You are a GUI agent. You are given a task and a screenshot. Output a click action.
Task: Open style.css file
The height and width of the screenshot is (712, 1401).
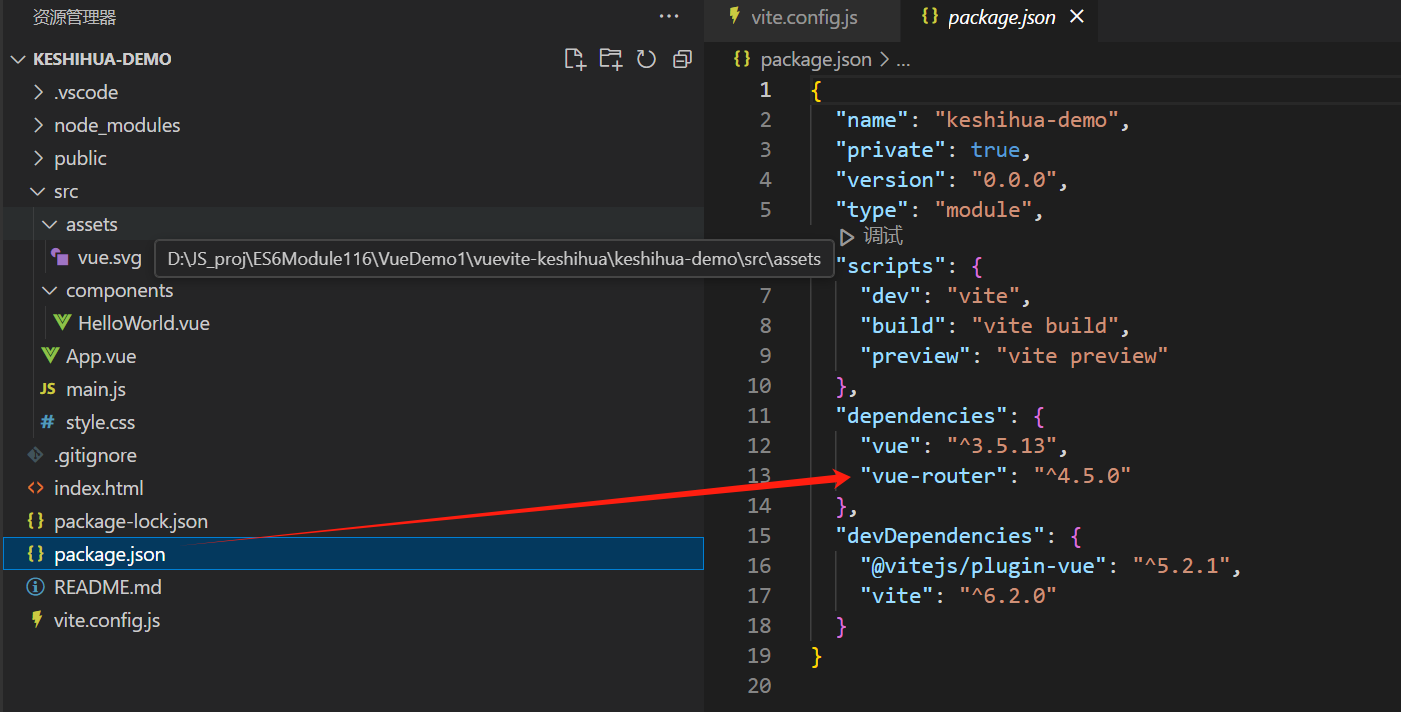[352, 422]
